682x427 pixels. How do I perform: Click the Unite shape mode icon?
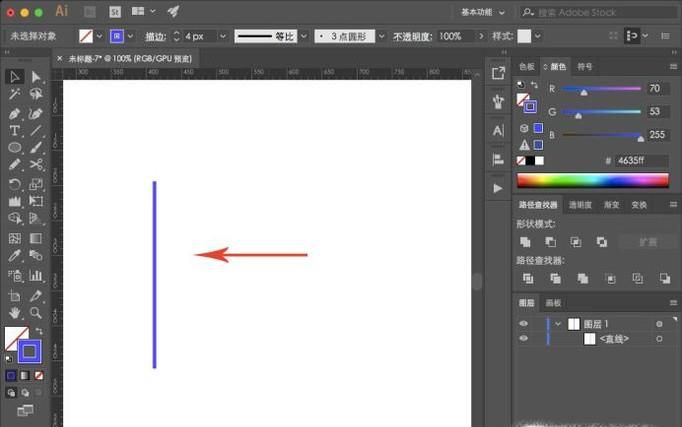tap(525, 242)
